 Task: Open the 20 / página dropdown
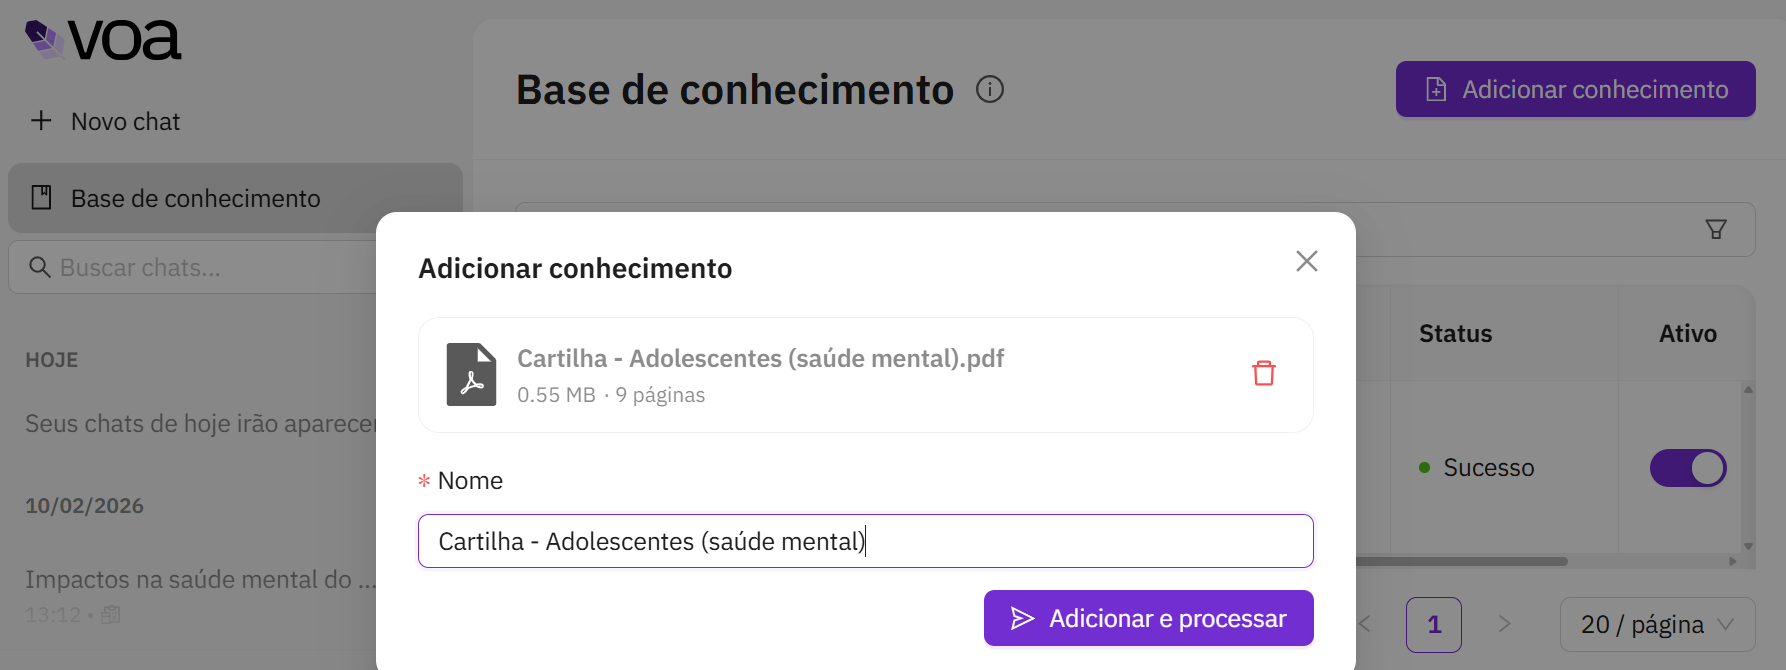tap(1656, 625)
